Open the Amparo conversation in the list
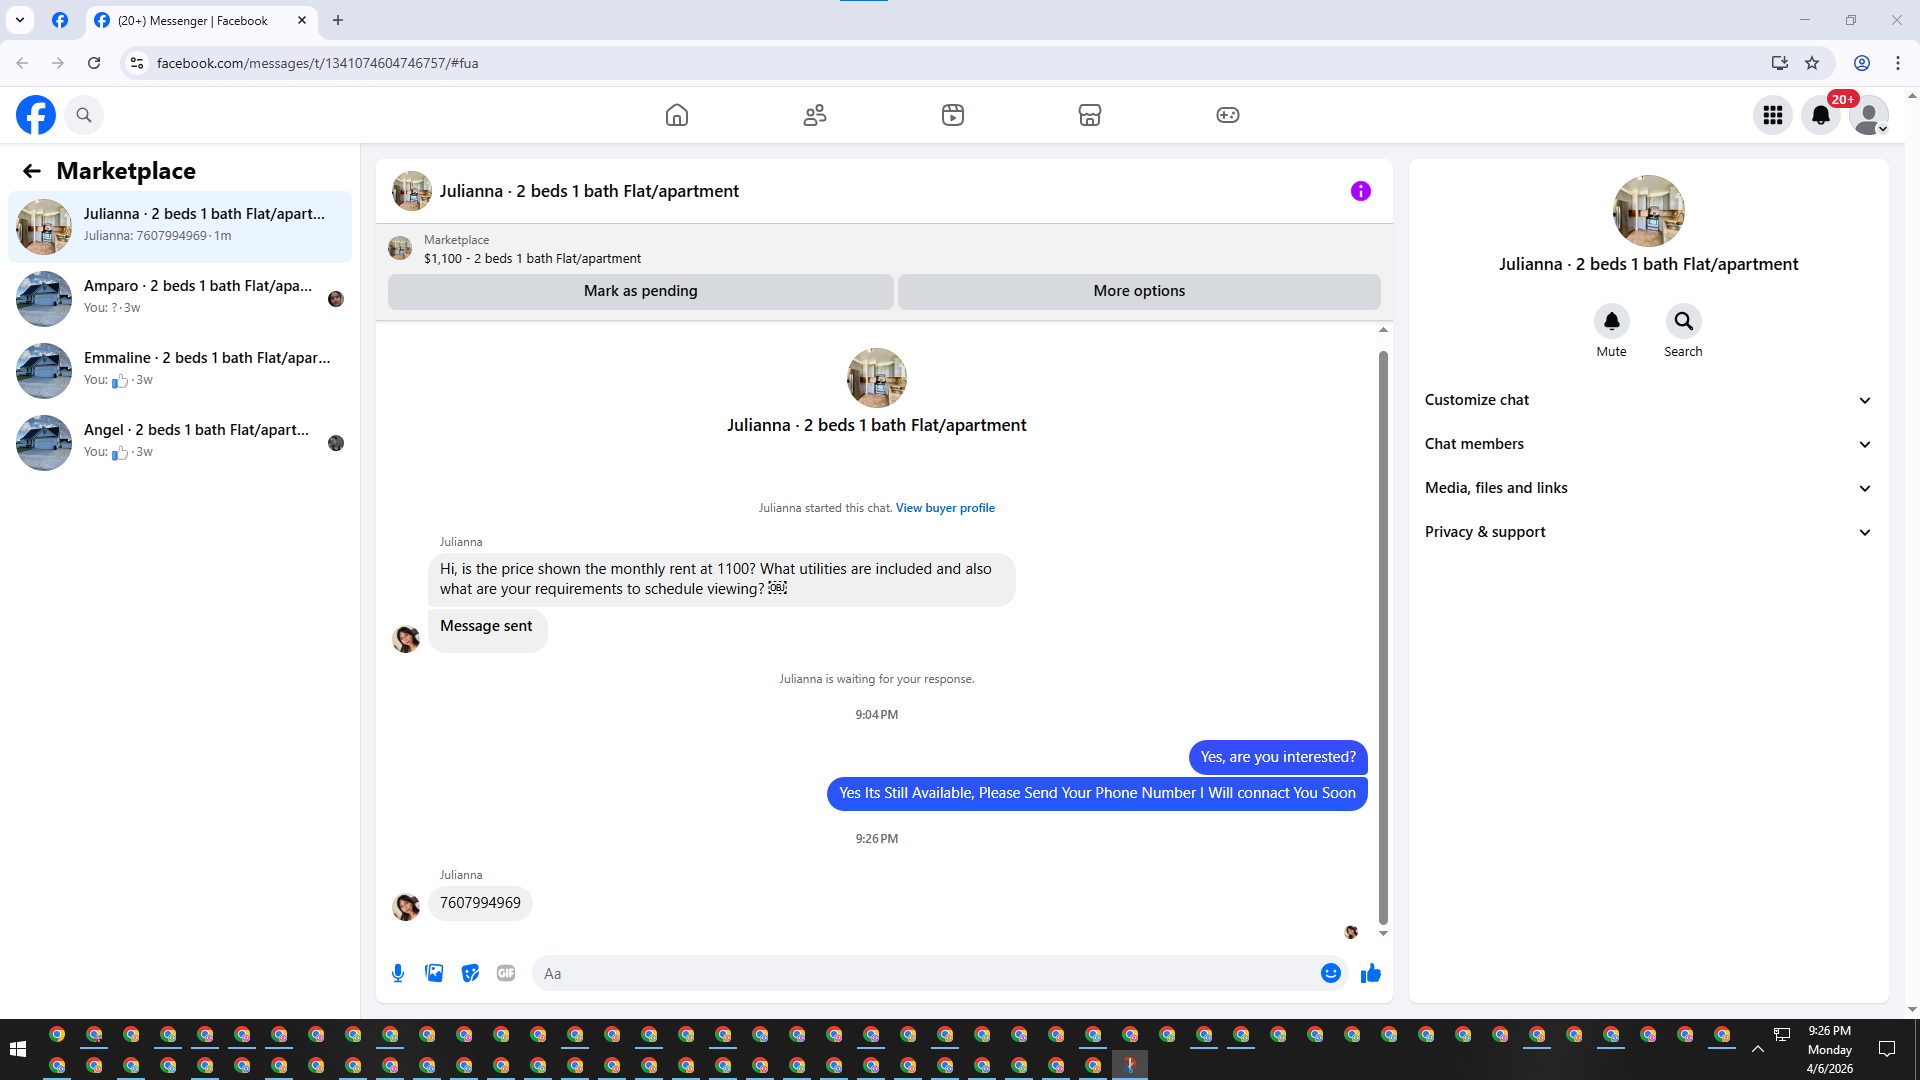 point(180,299)
